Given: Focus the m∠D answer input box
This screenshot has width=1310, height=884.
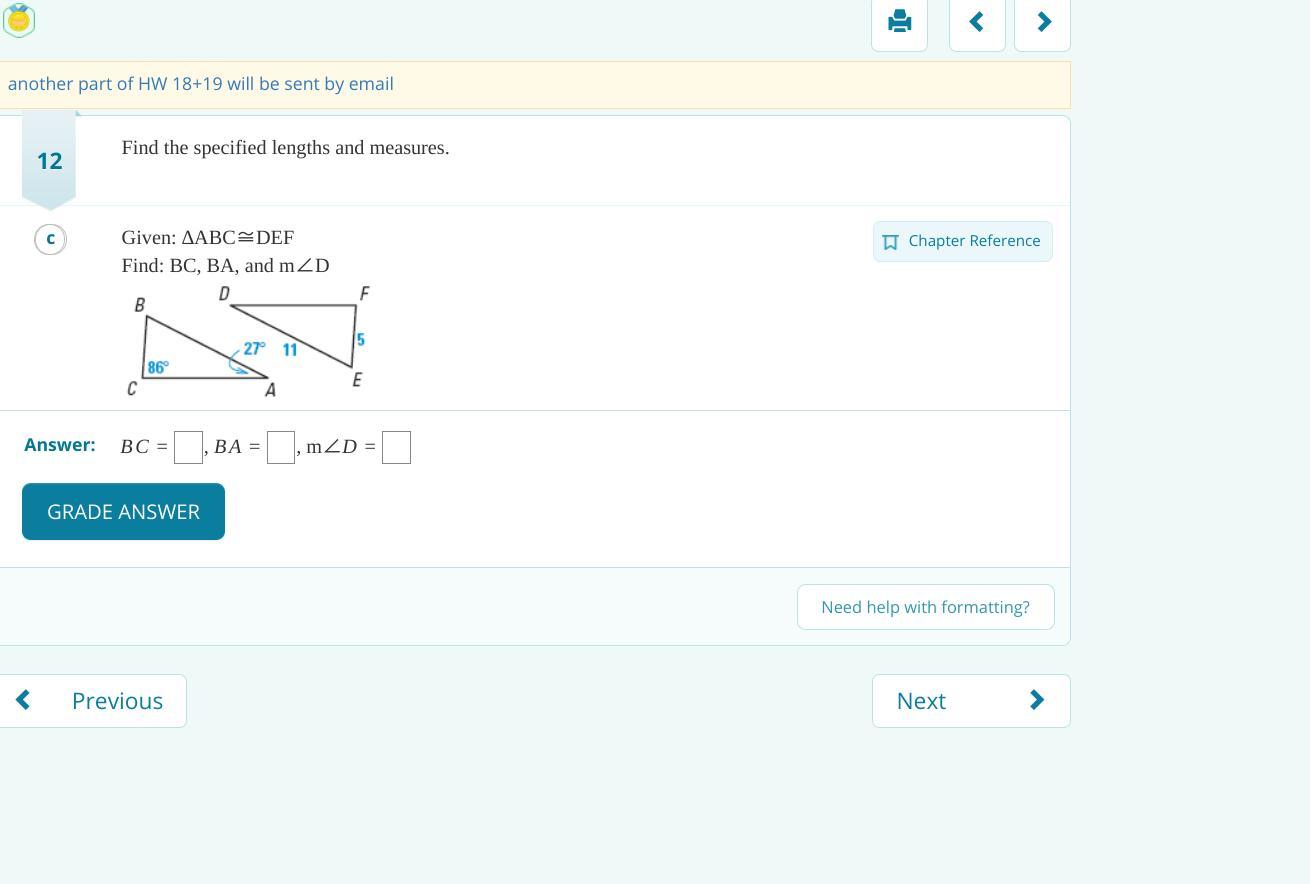Looking at the screenshot, I should point(396,447).
